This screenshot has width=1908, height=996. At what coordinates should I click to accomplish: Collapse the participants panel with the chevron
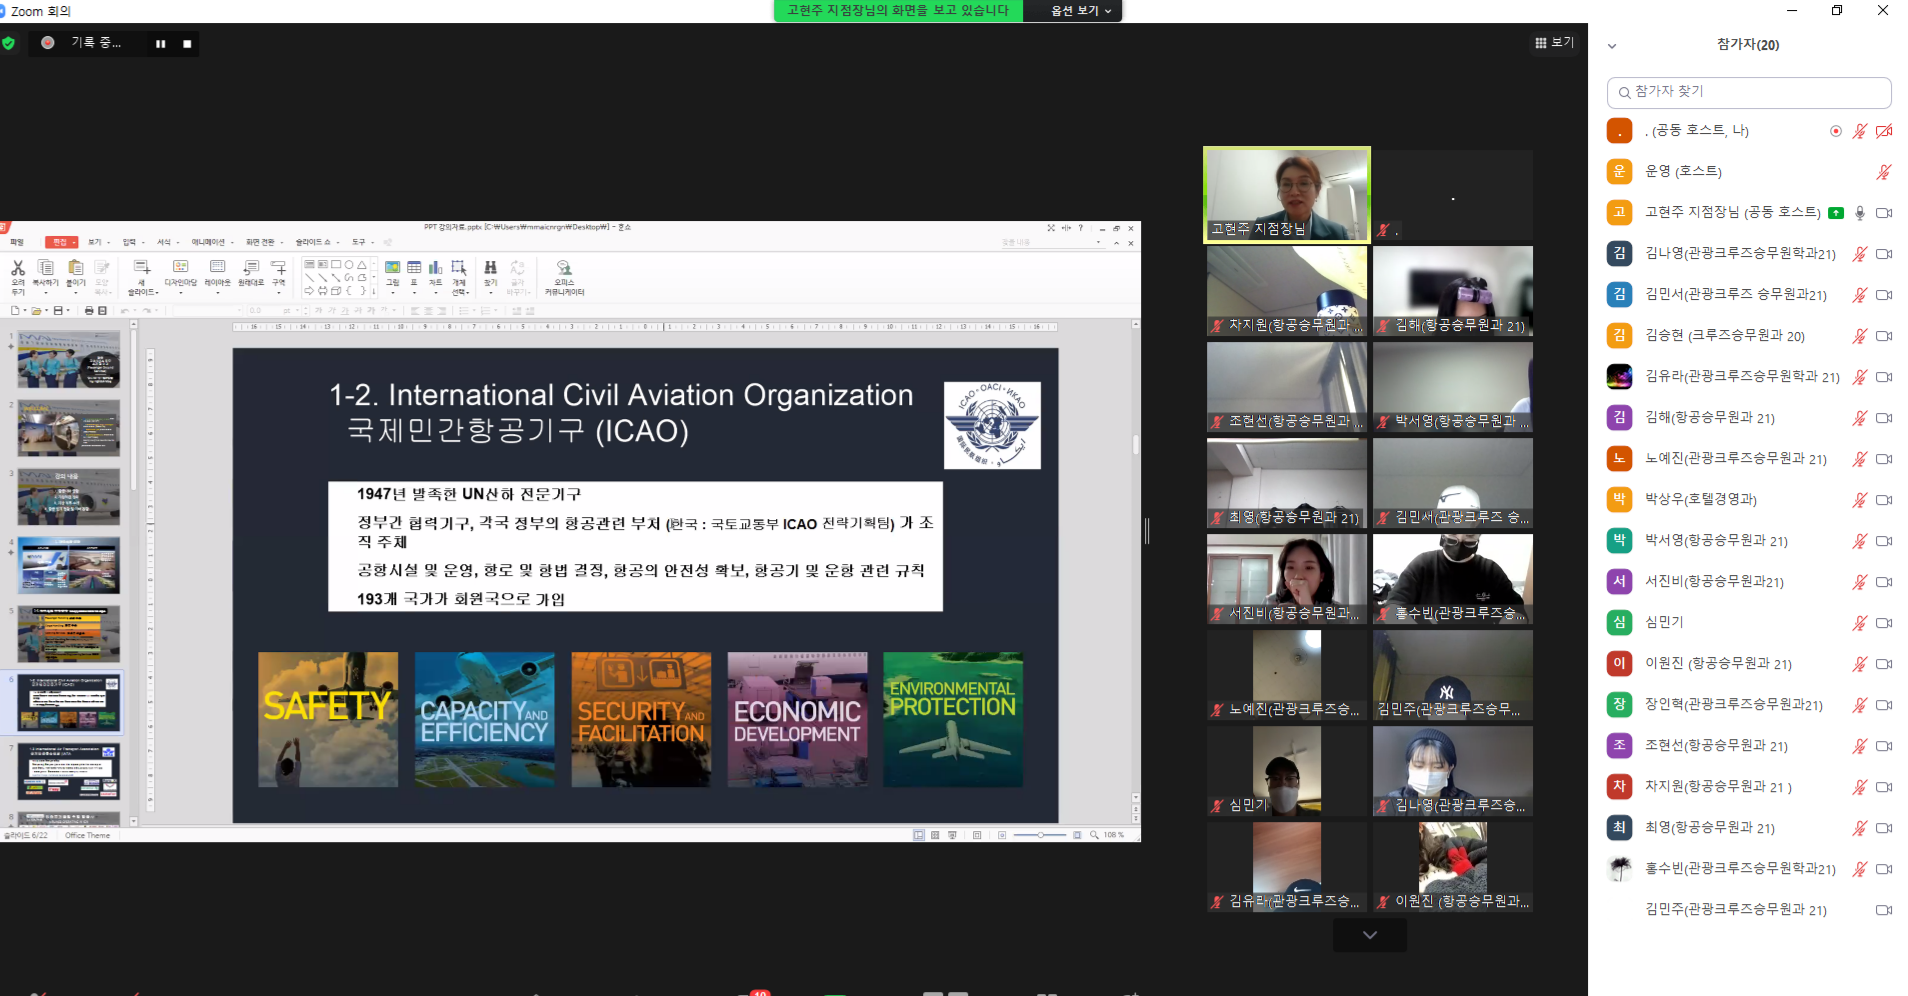tap(1612, 46)
